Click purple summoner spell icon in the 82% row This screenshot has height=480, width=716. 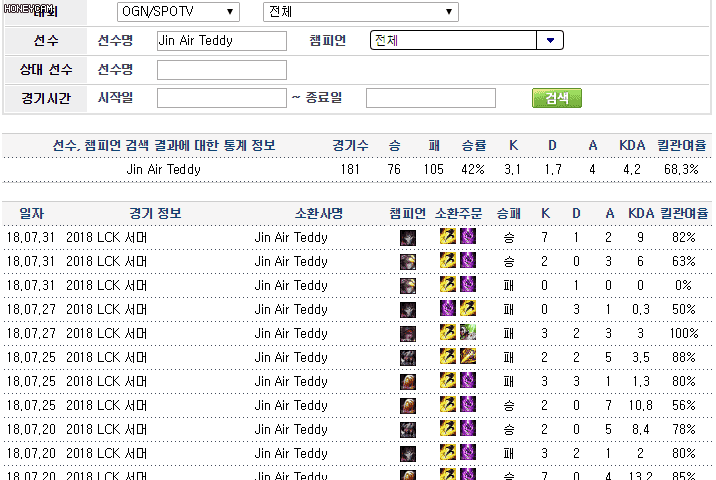(468, 236)
